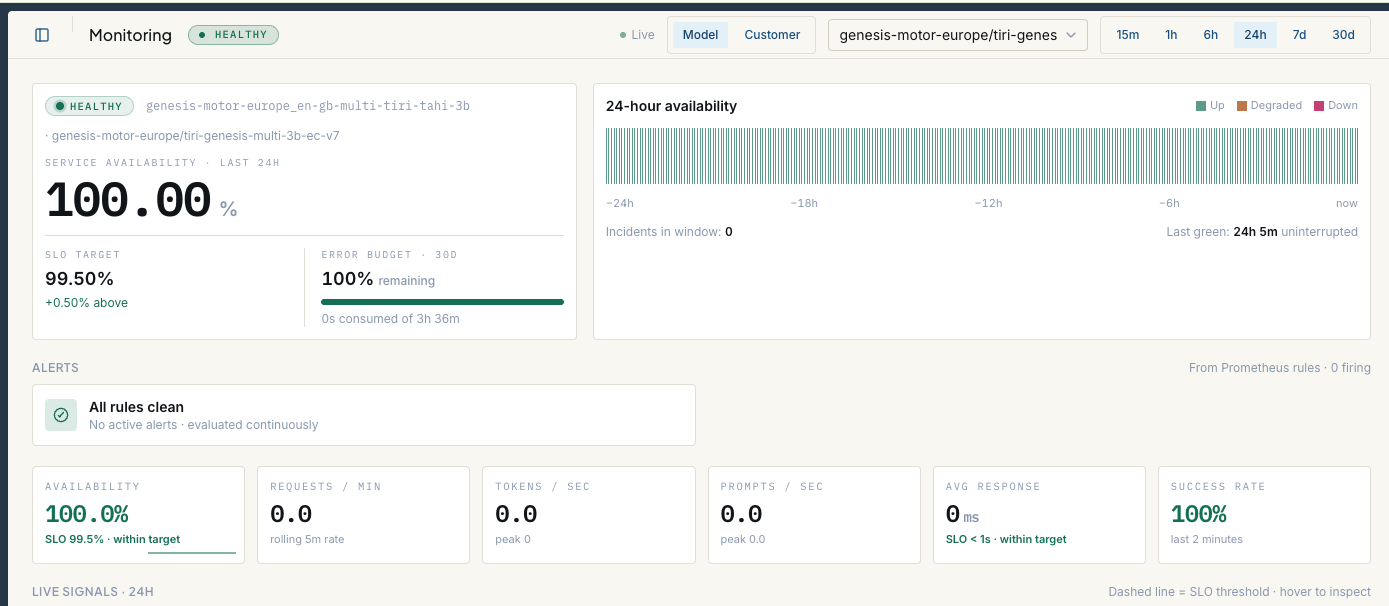Viewport: 1389px width, 606px height.
Task: Click the Monitoring page title
Action: pos(131,35)
